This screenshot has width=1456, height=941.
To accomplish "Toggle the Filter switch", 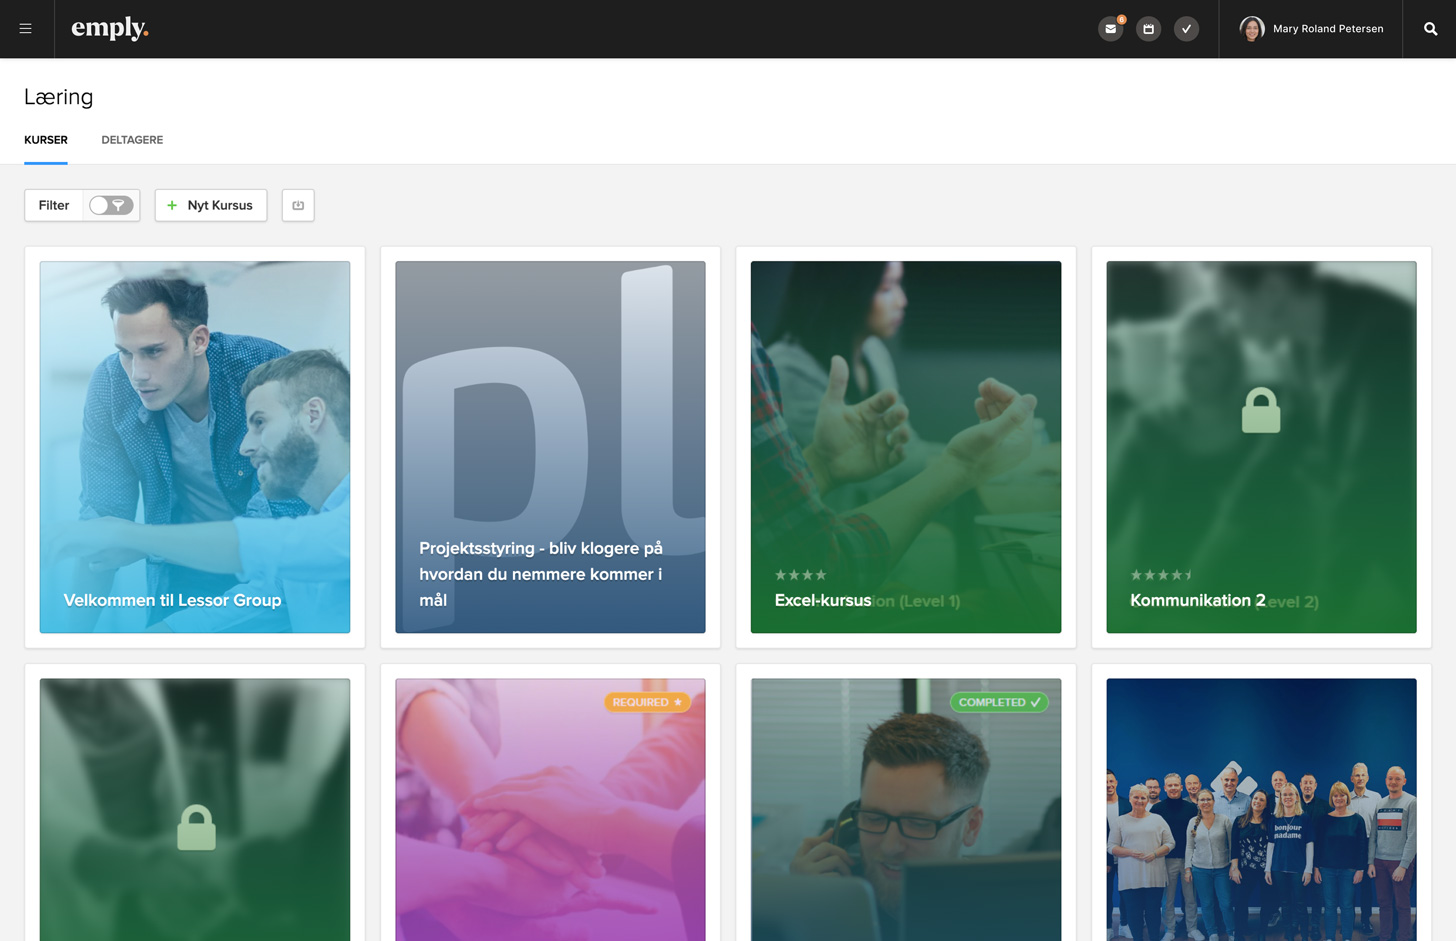I will click(x=111, y=205).
